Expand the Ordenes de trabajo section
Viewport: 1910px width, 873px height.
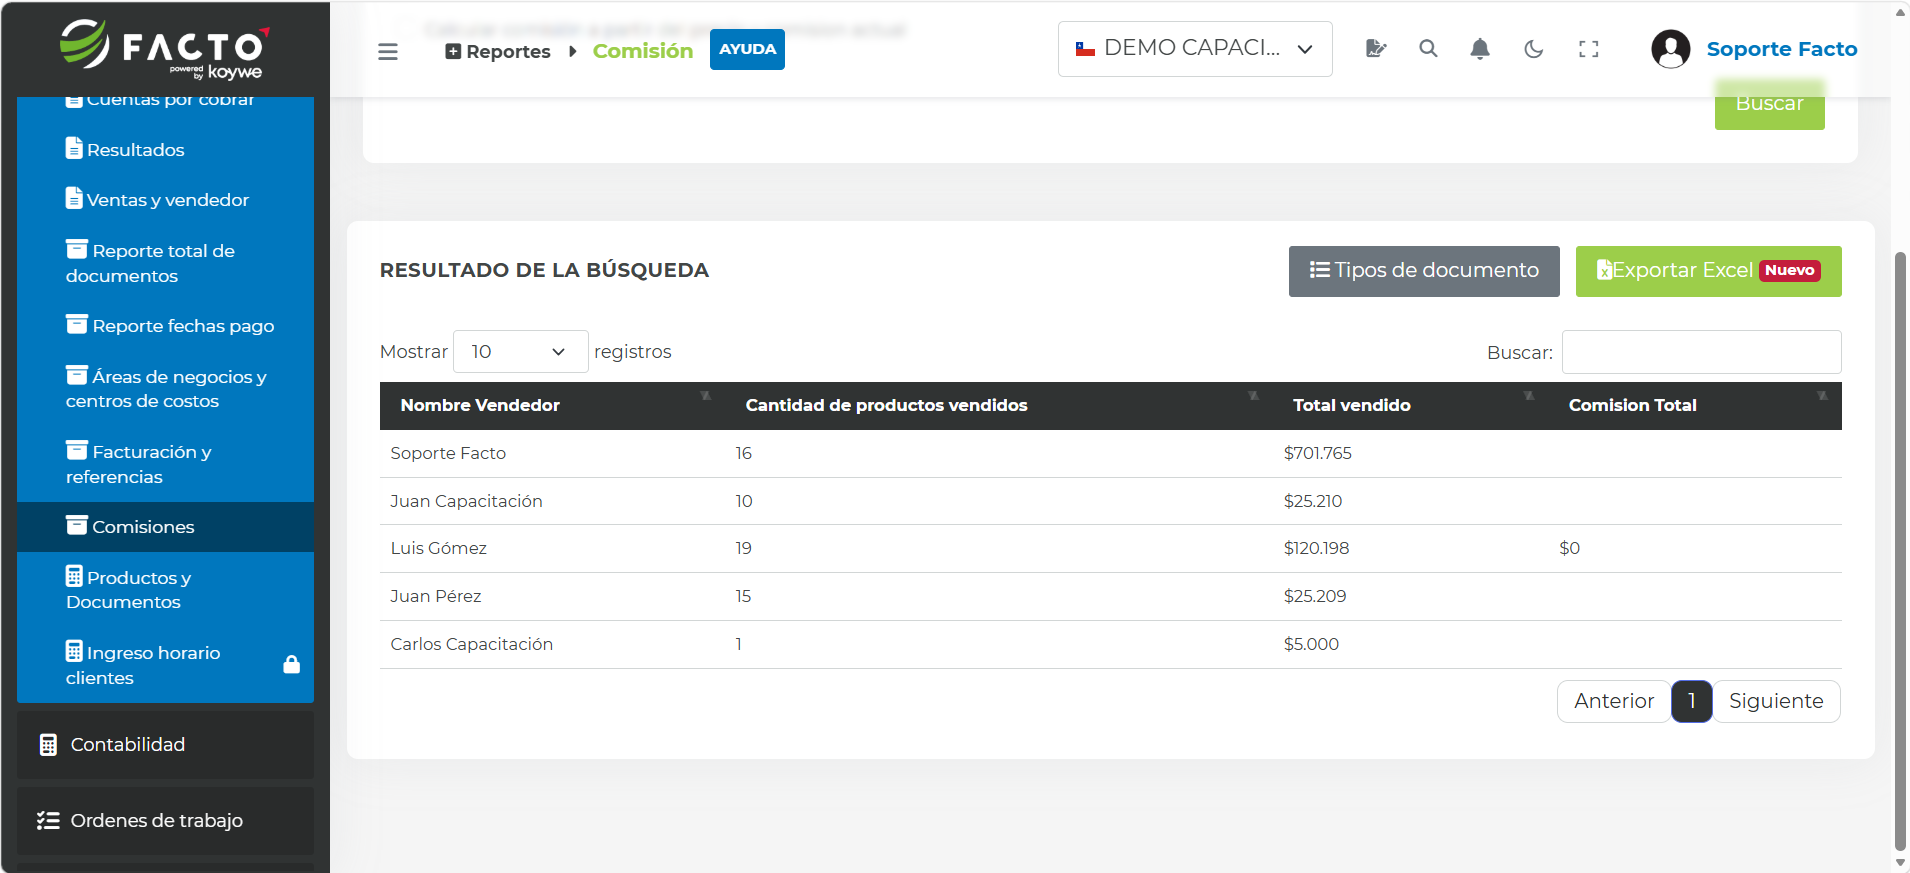pyautogui.click(x=165, y=820)
